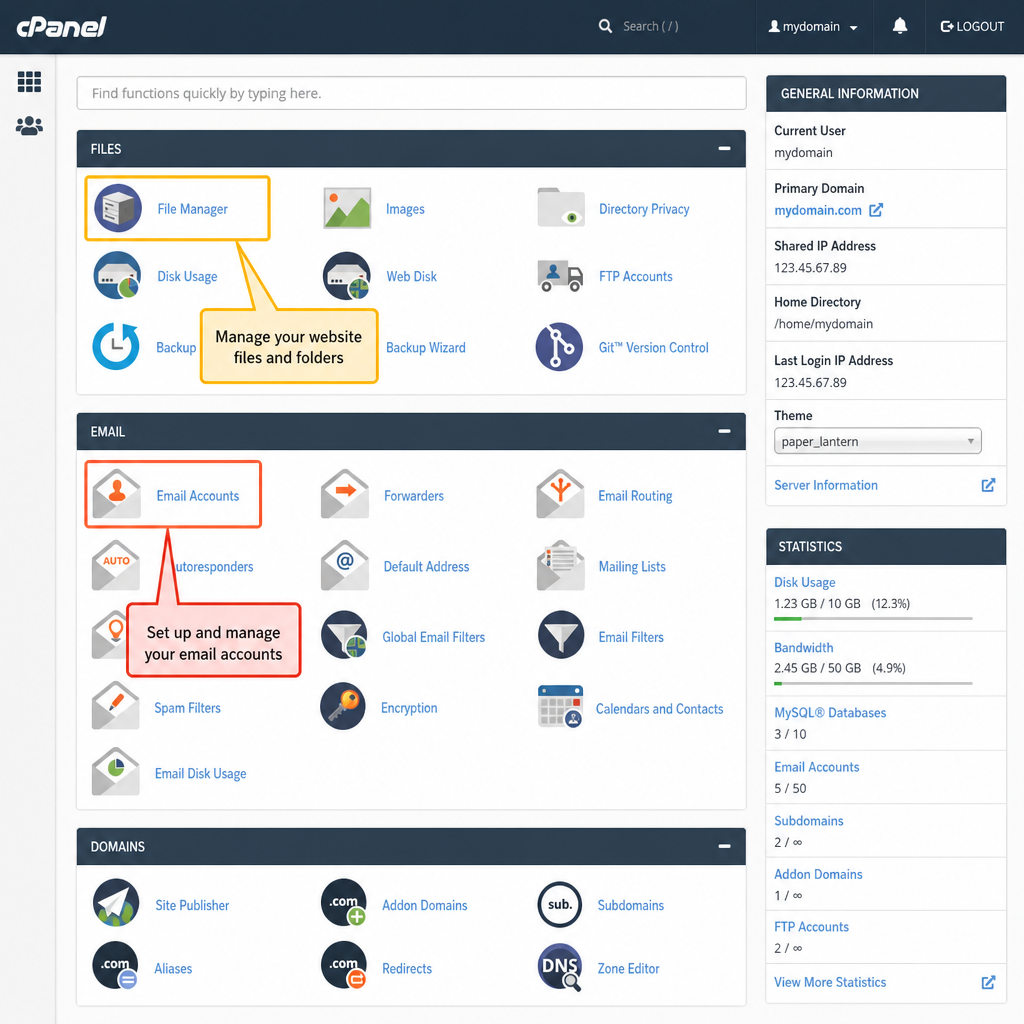Open the home grid icon in sidebar
Viewport: 1024px width, 1024px height.
coord(29,82)
